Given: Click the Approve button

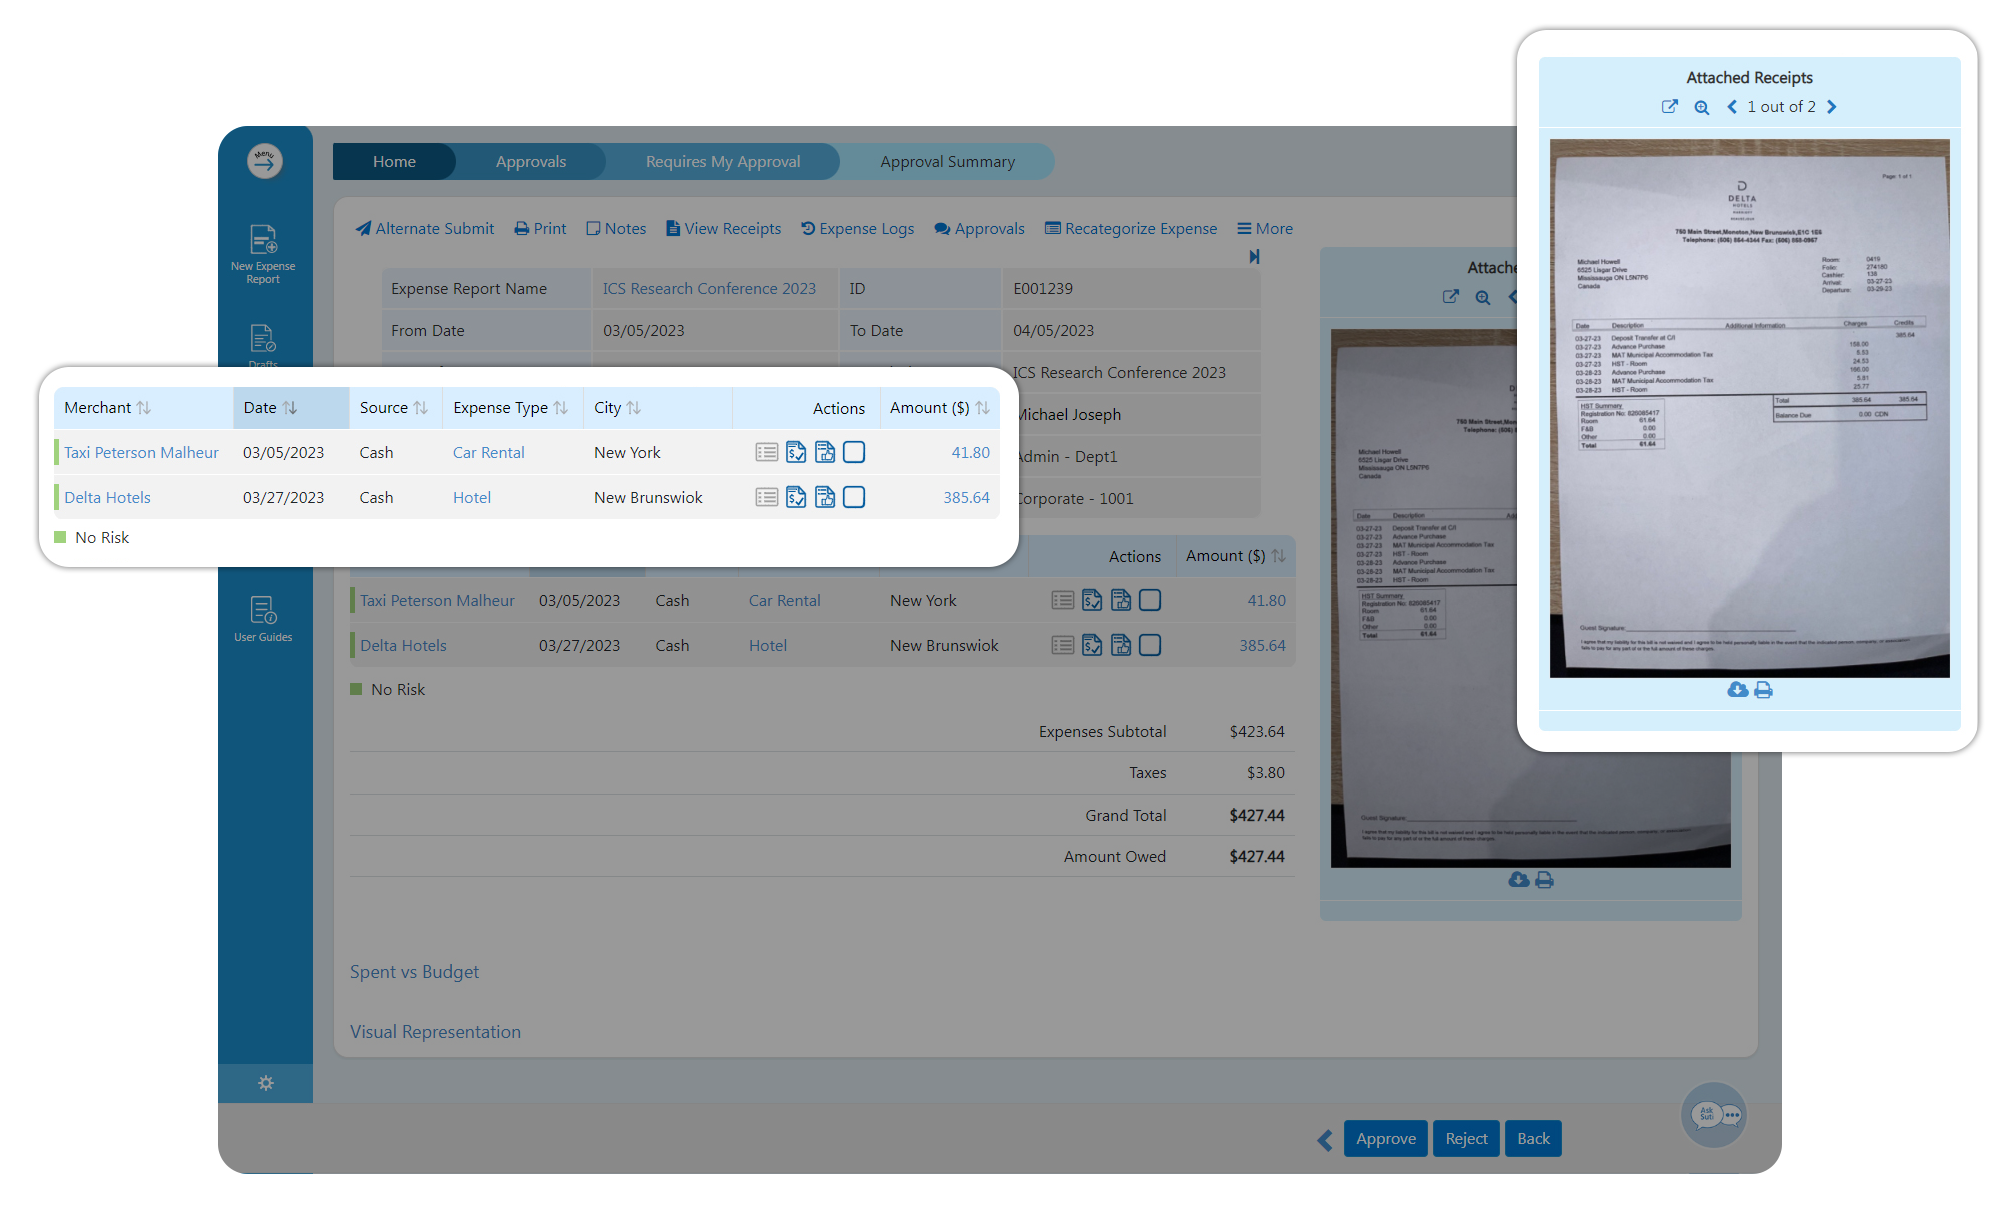Looking at the screenshot, I should [1385, 1138].
